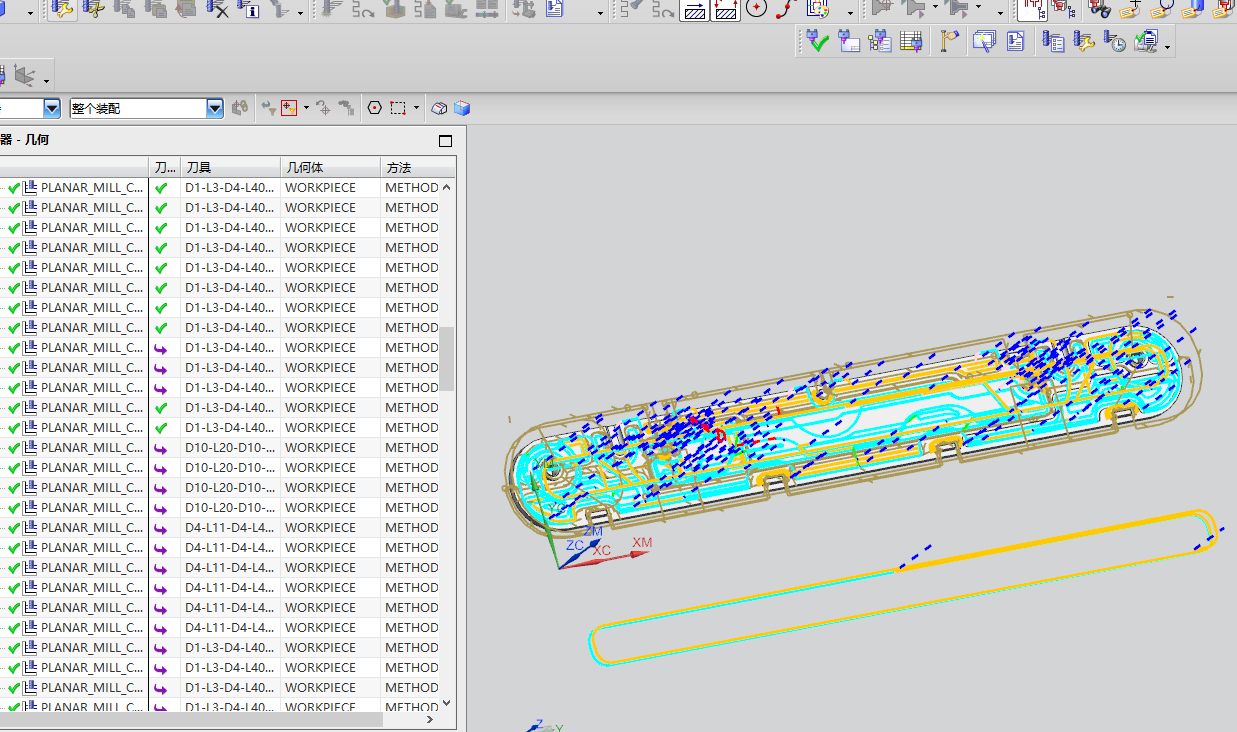Open dropdown arrow beside rectangle selection icon
The image size is (1237, 732).
click(416, 108)
